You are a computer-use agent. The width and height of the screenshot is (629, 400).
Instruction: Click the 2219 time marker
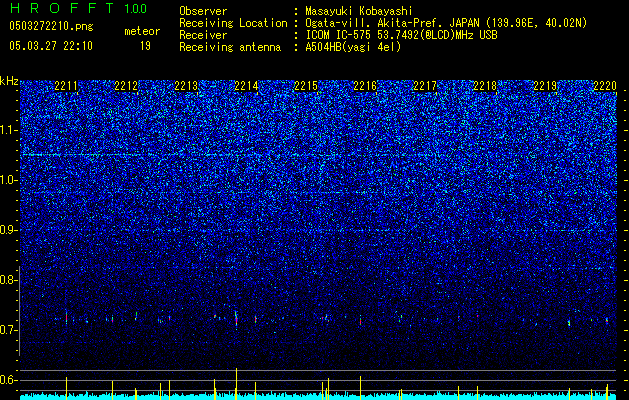pyautogui.click(x=545, y=86)
